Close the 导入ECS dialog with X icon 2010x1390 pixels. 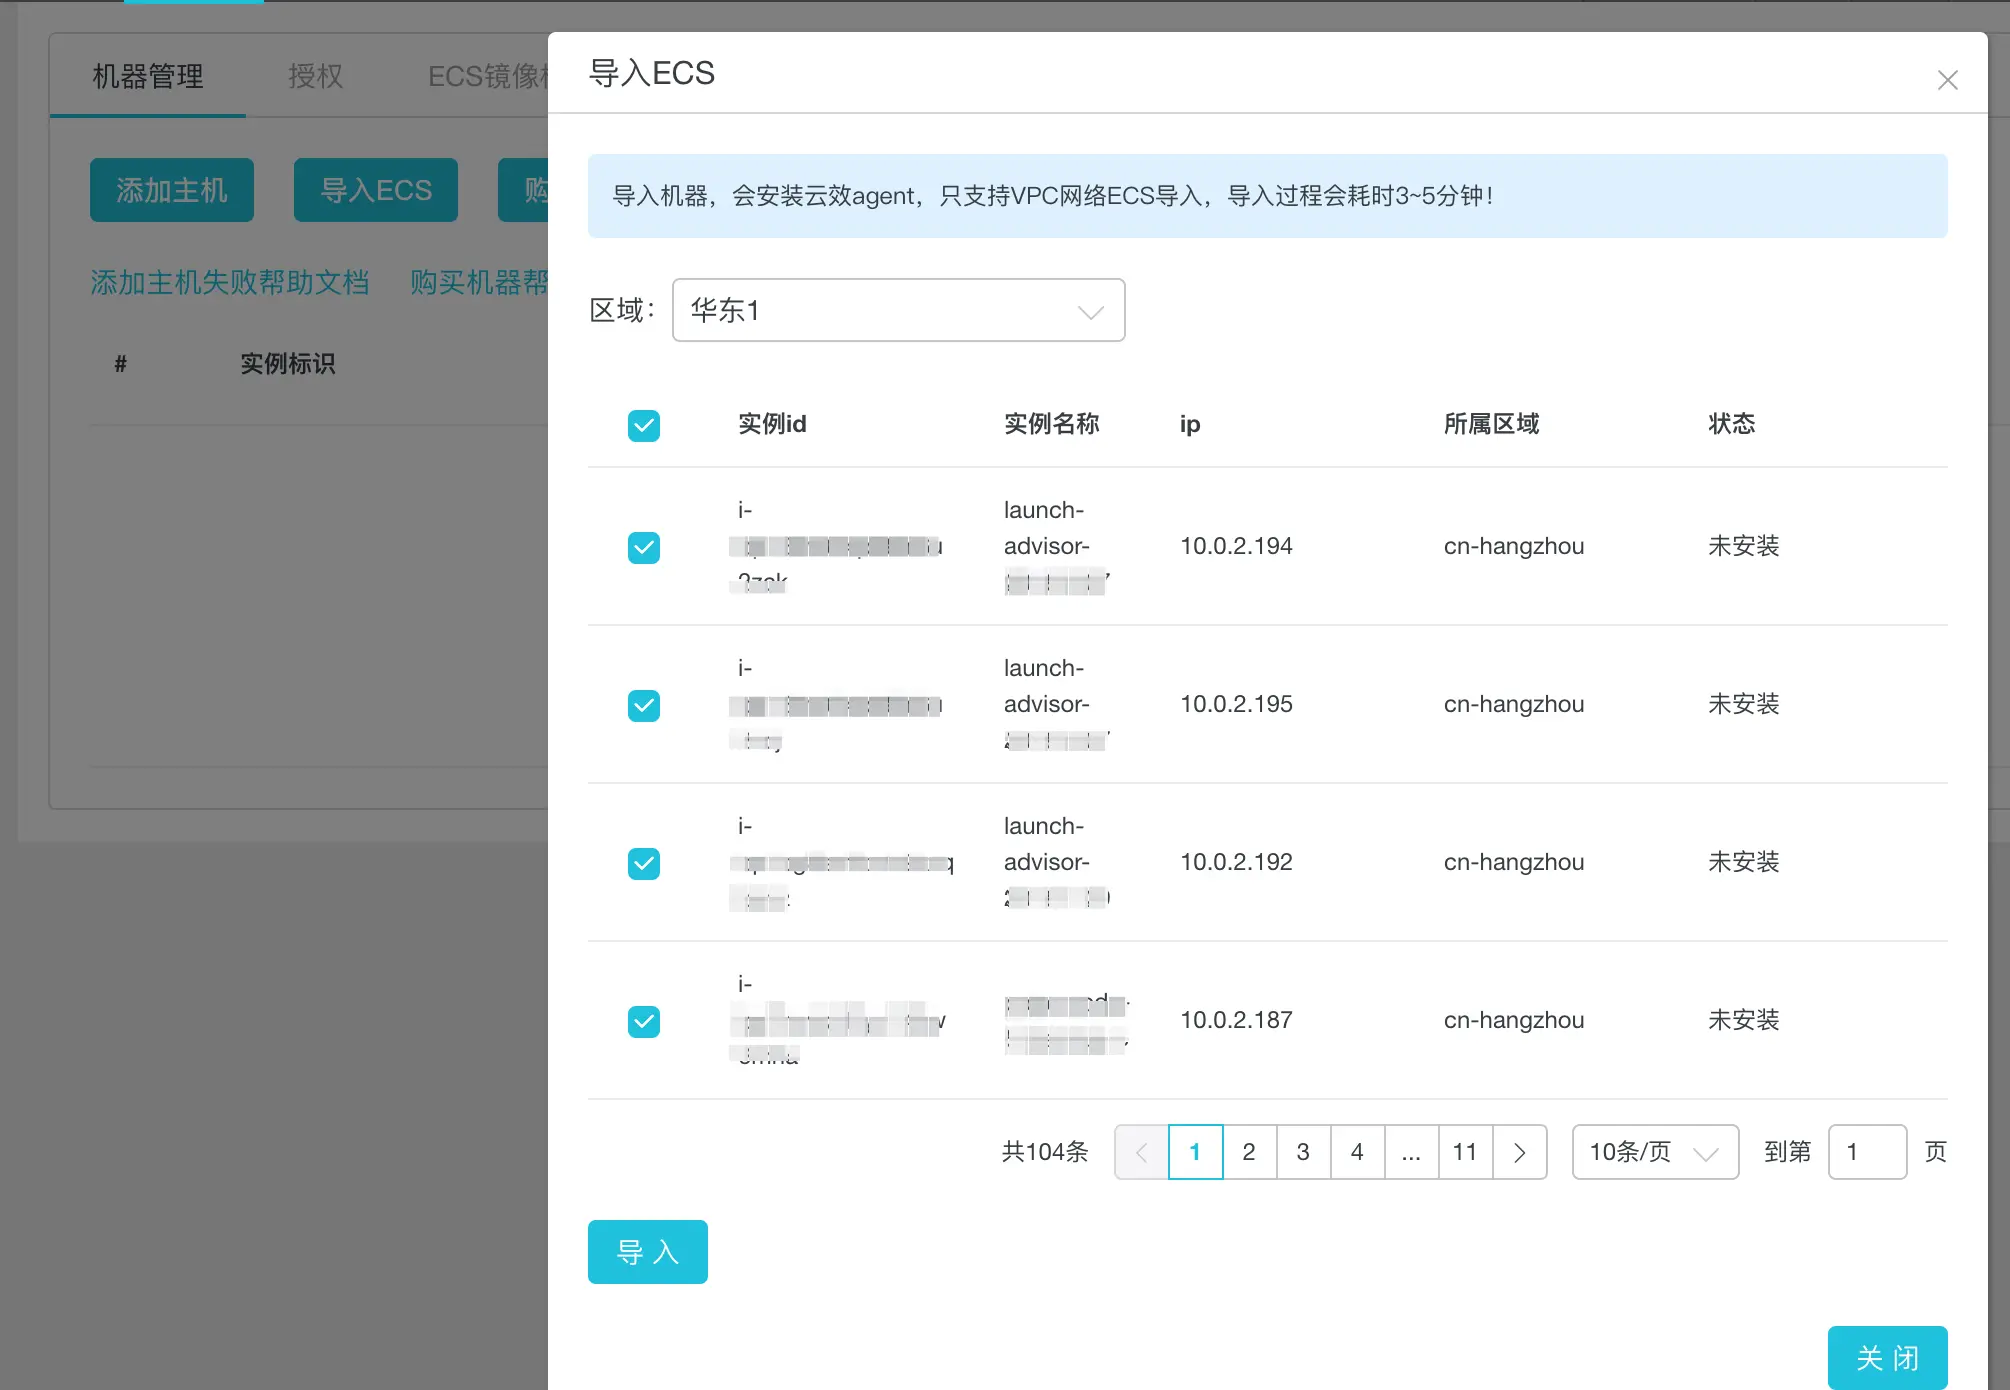[1947, 80]
